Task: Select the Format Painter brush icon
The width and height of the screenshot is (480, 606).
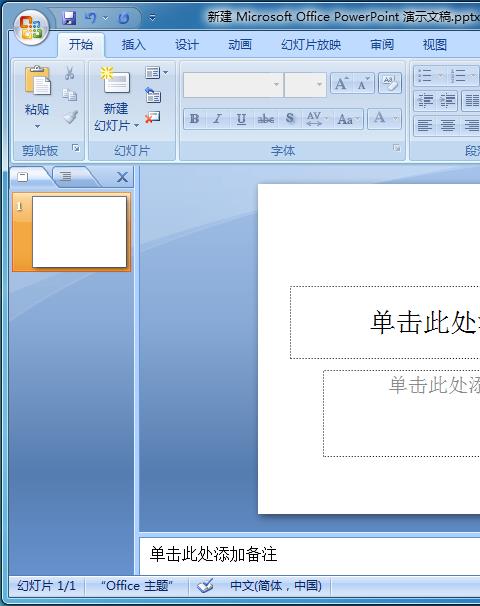Action: [x=70, y=117]
